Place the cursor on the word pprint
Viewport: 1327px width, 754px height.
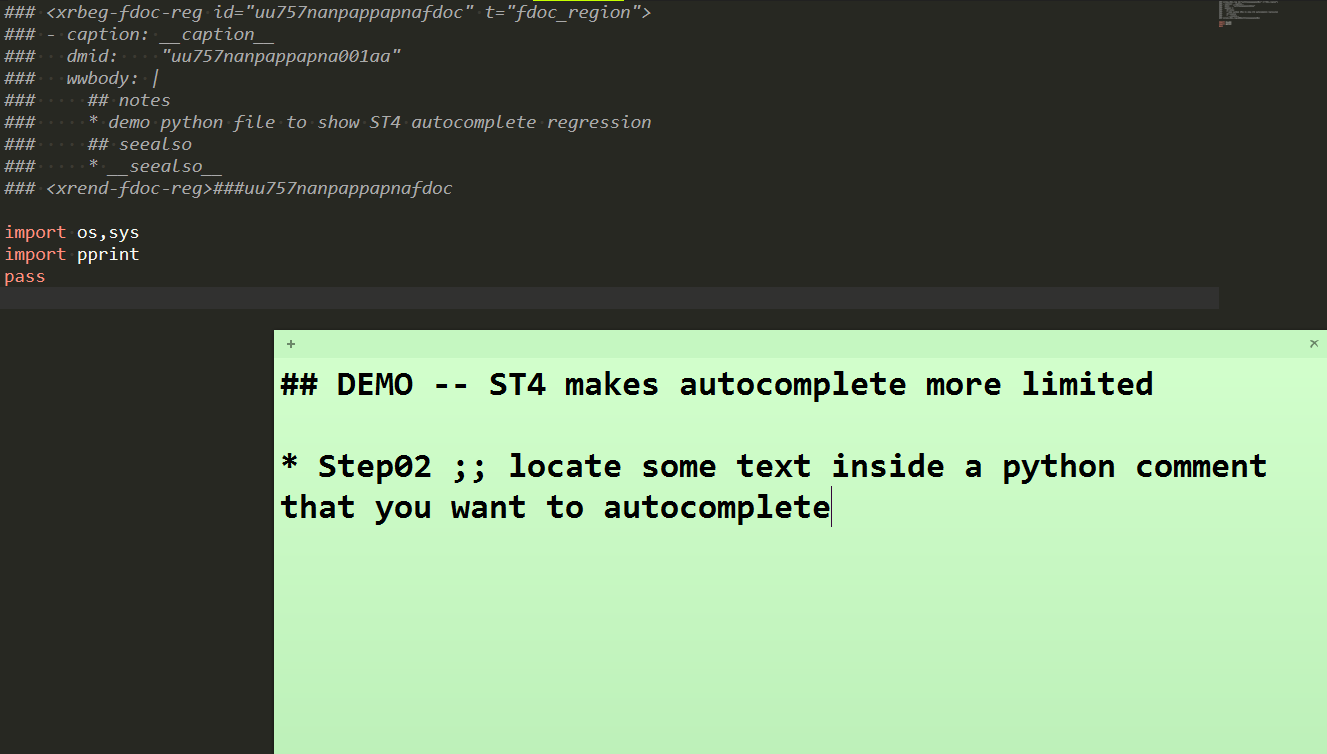point(108,254)
